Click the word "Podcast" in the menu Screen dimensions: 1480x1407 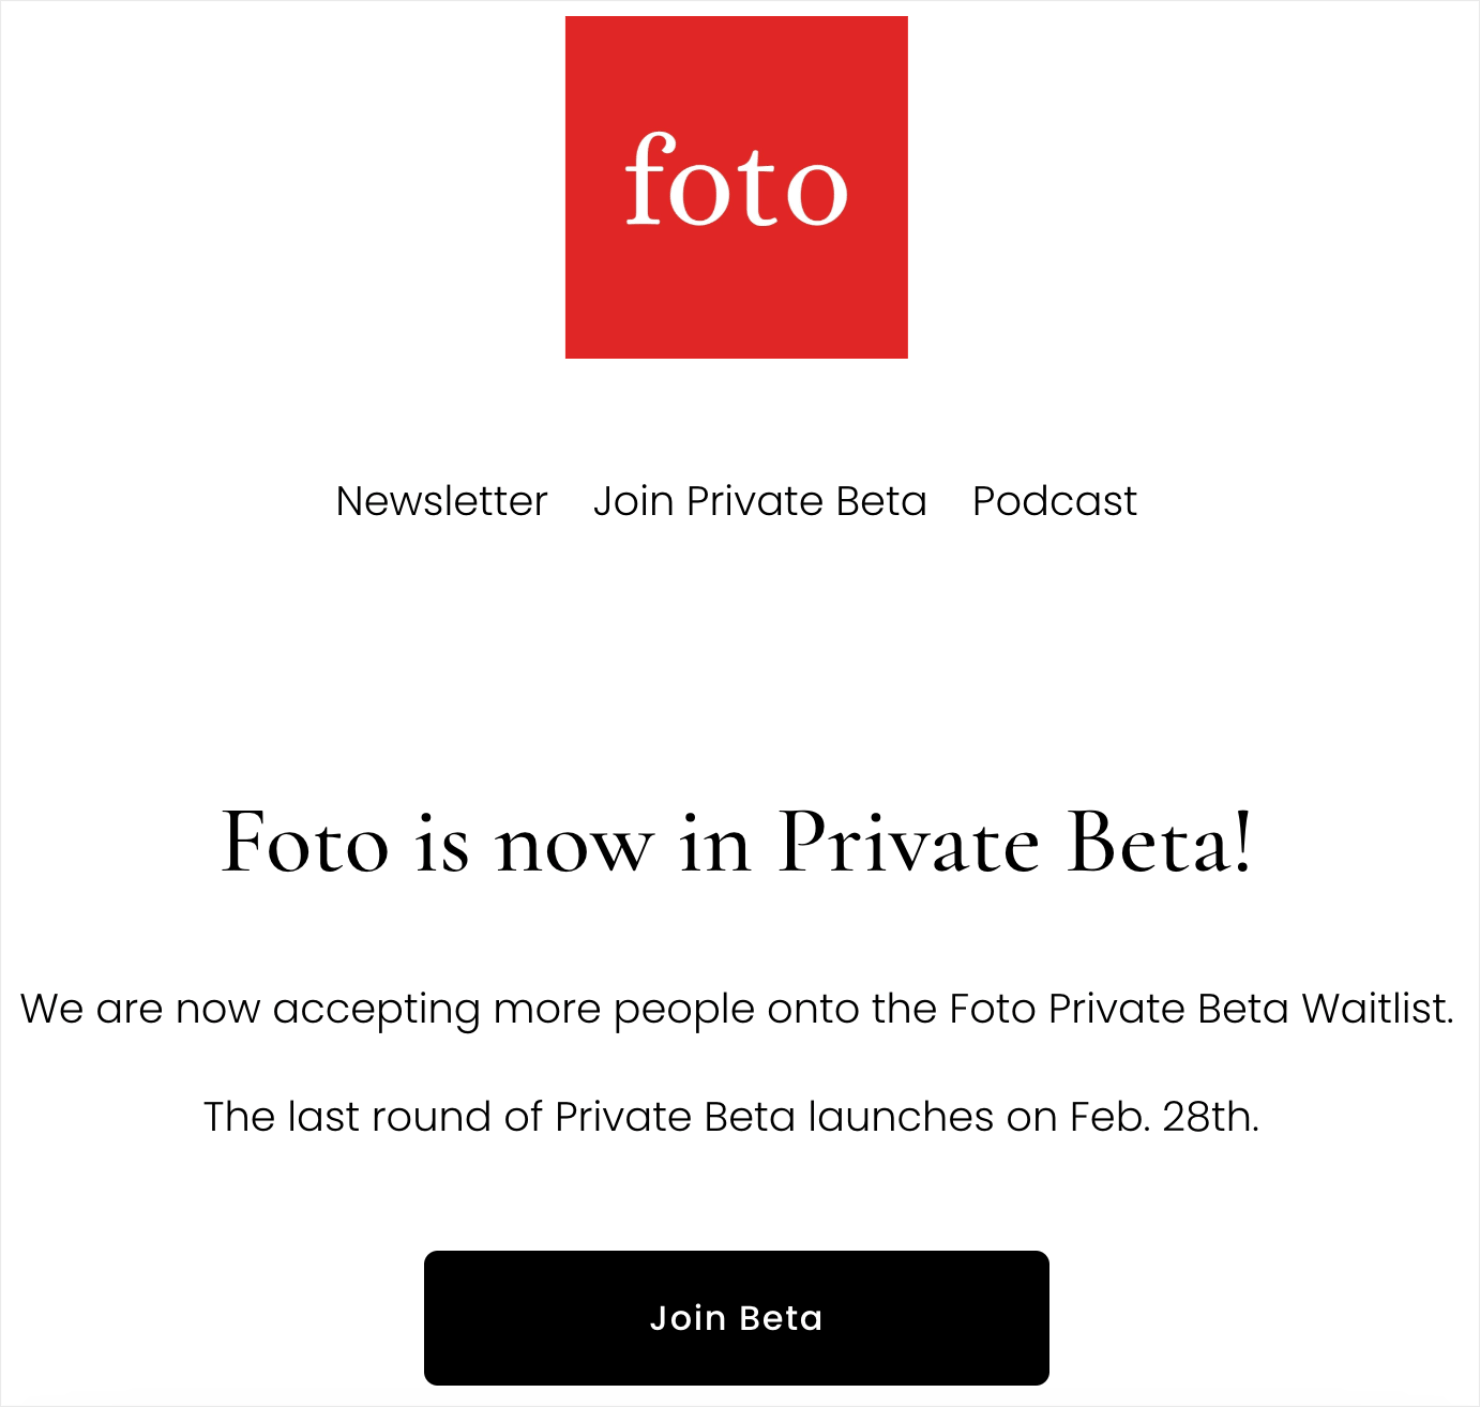[x=1054, y=501]
